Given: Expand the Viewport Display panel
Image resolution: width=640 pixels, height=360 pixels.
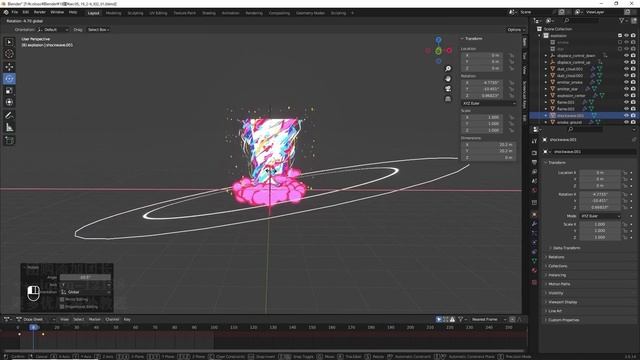Looking at the screenshot, I should tap(562, 302).
